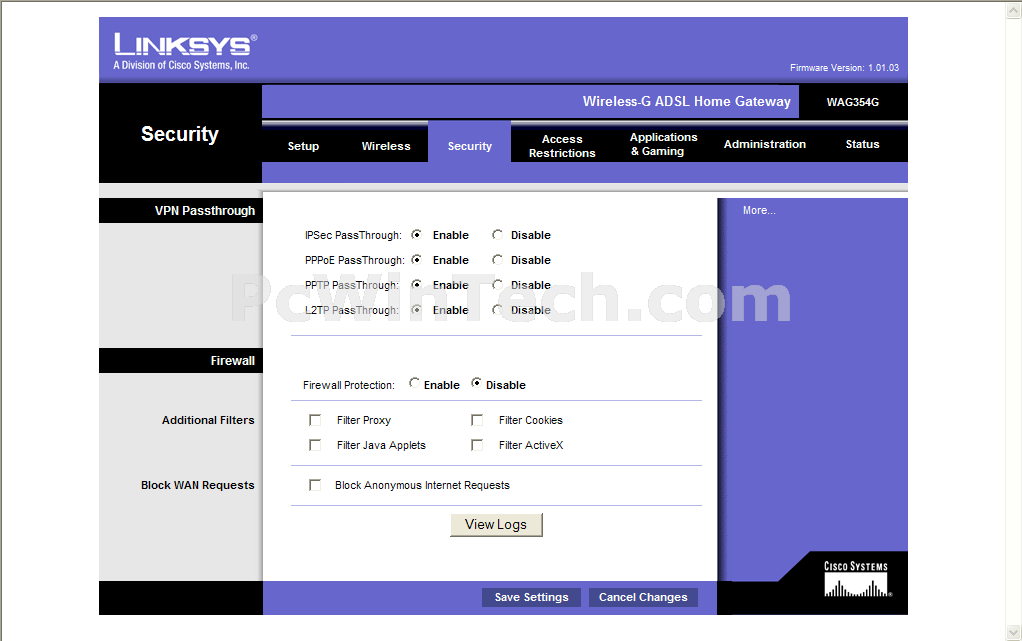Enable PPPoE PassThrough
This screenshot has width=1022, height=641.
click(416, 260)
